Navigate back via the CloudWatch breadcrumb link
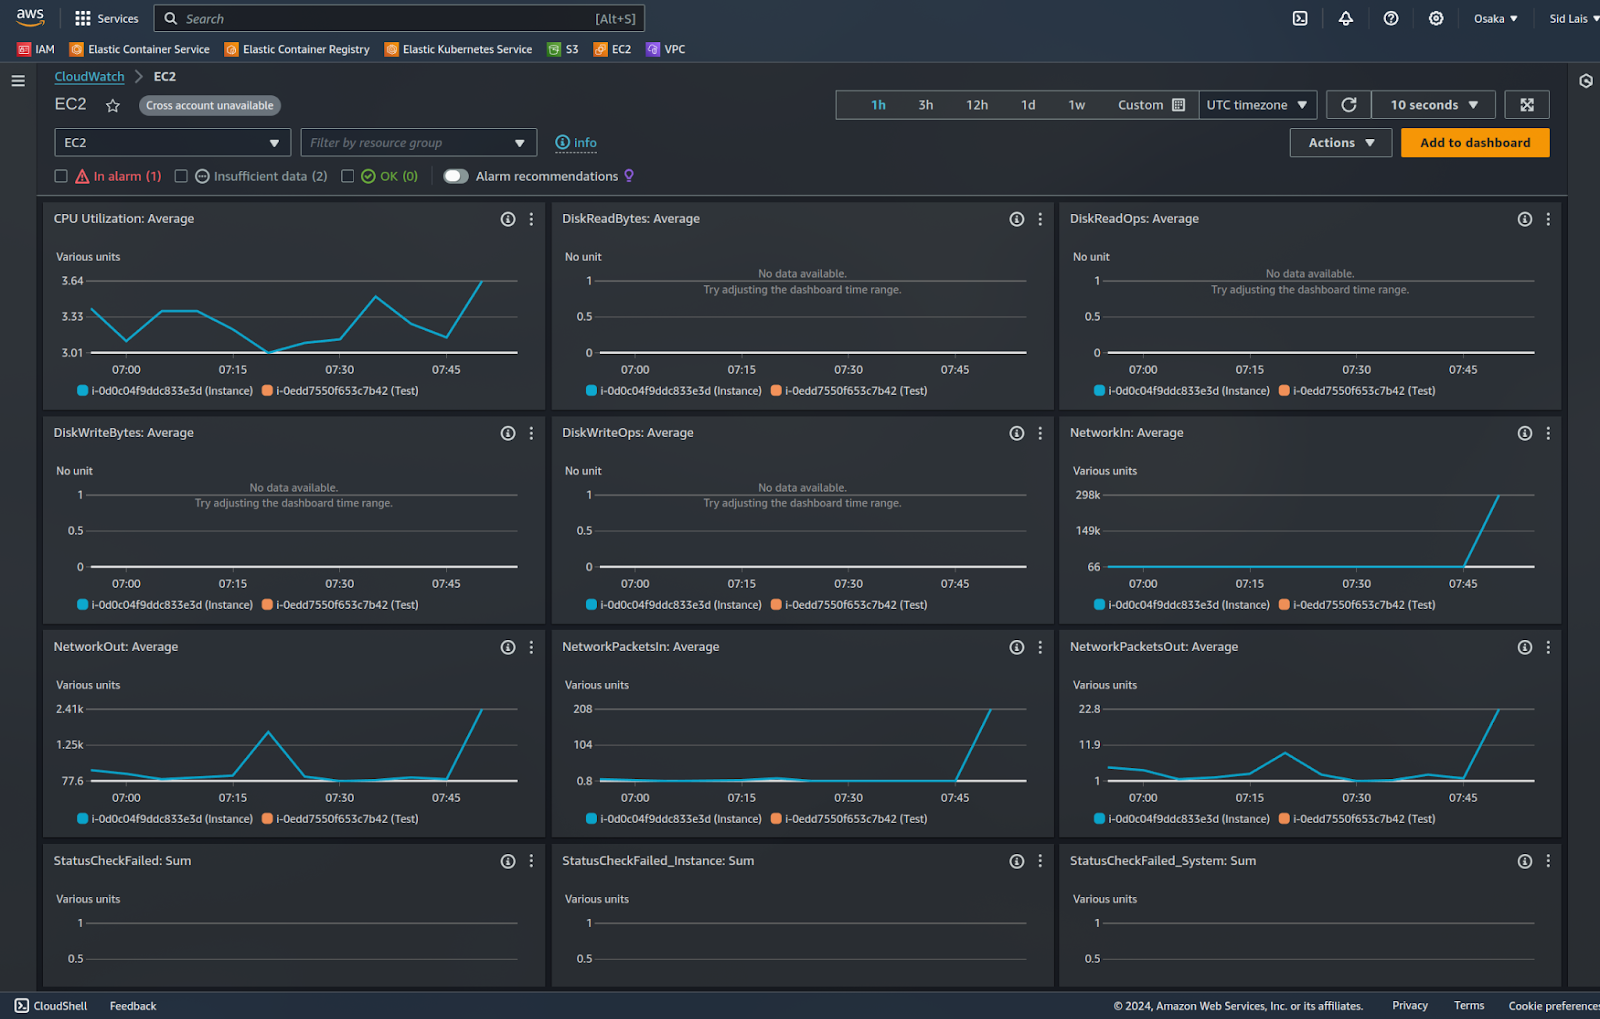The width and height of the screenshot is (1600, 1019). (89, 76)
